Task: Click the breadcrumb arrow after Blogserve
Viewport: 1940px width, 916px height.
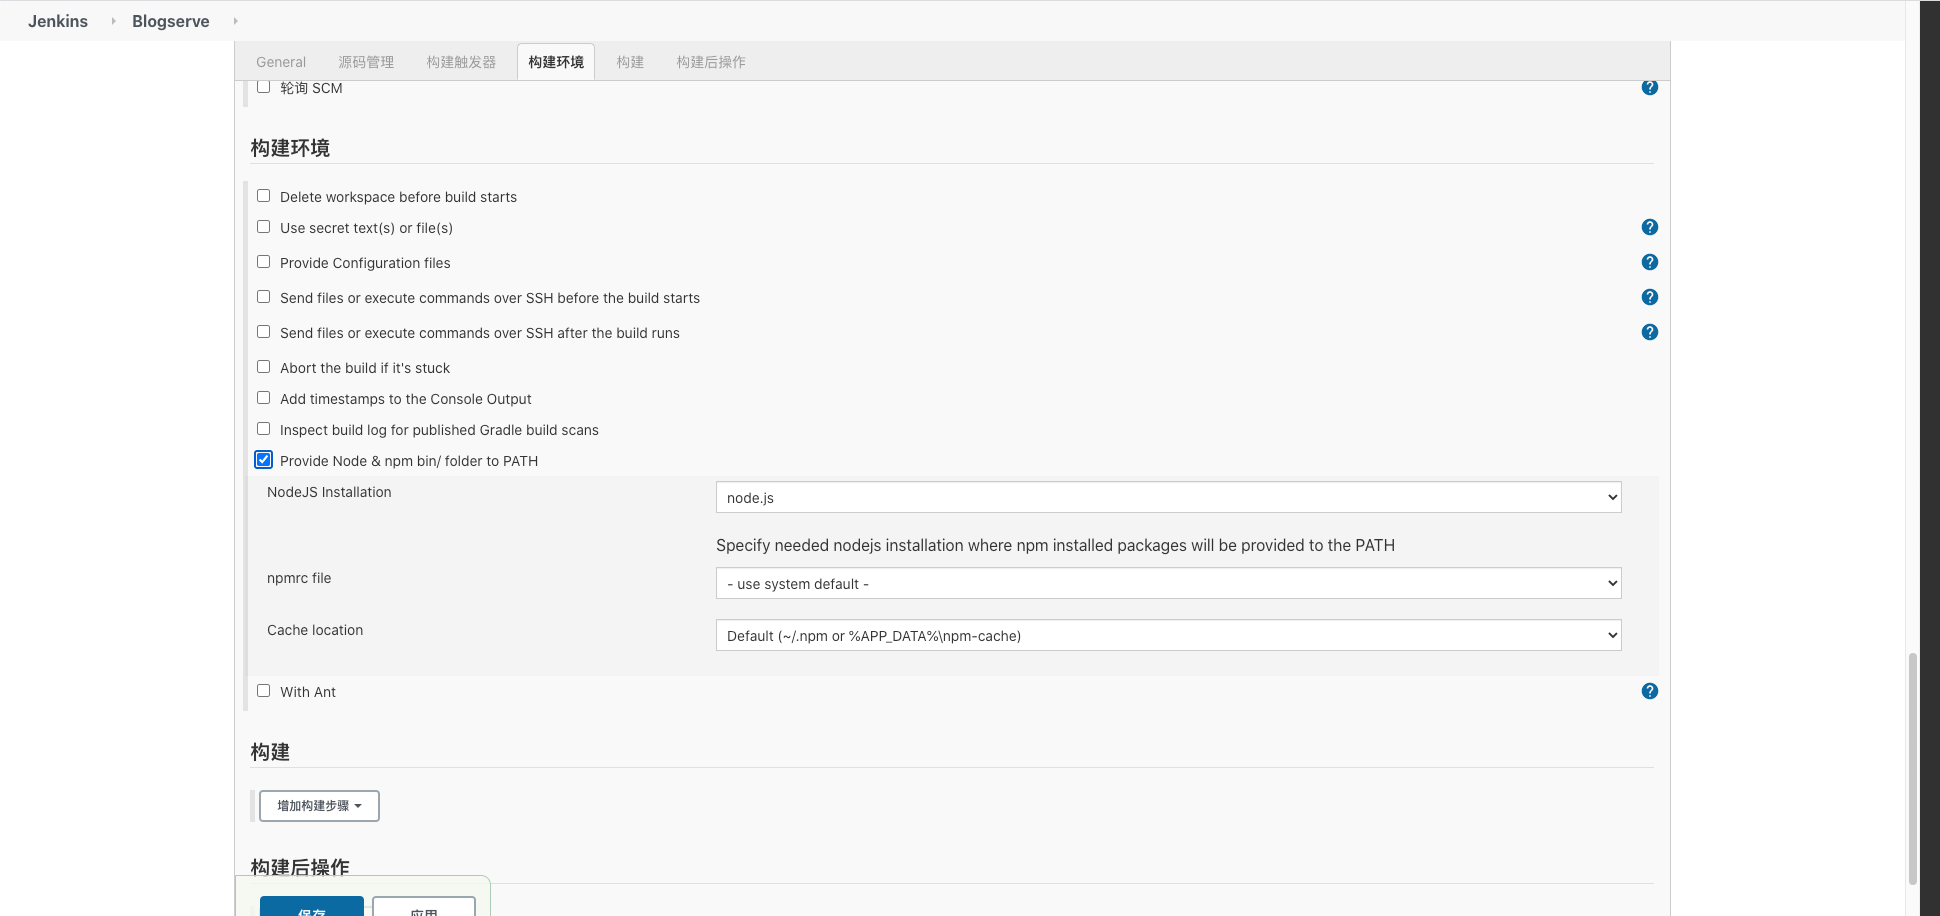Action: (235, 20)
